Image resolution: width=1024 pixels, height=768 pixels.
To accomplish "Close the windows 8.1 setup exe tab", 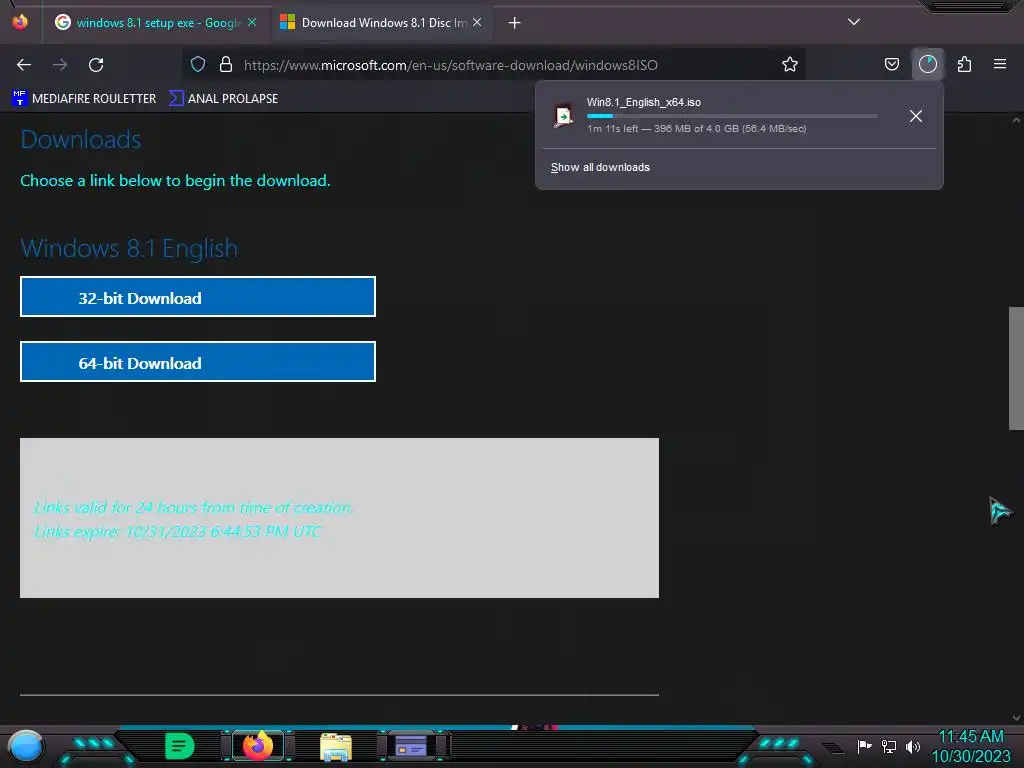I will pyautogui.click(x=252, y=22).
